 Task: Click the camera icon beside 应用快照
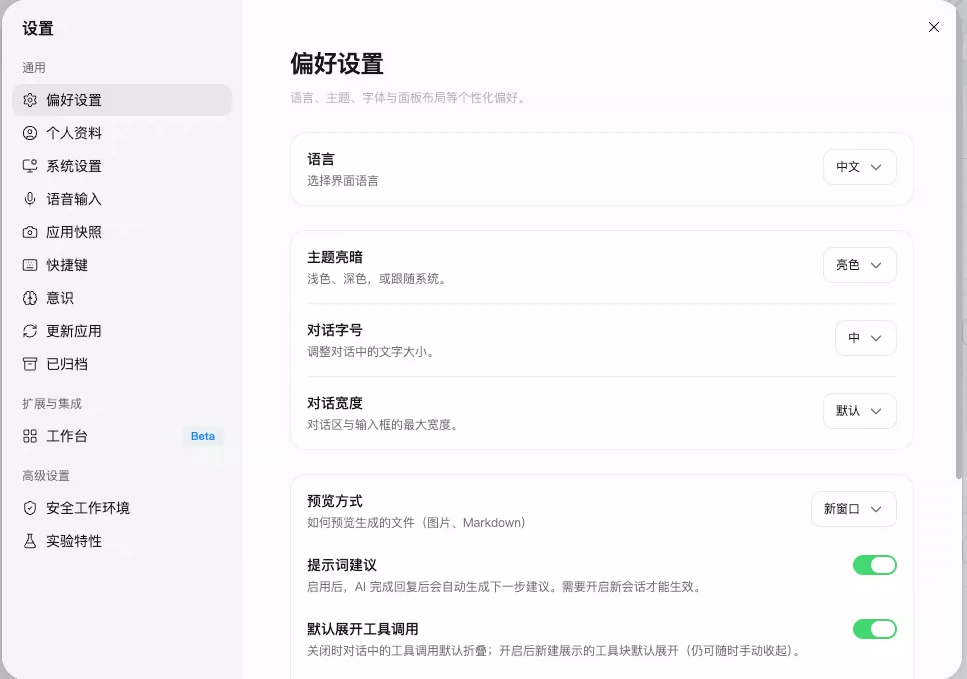coord(30,232)
